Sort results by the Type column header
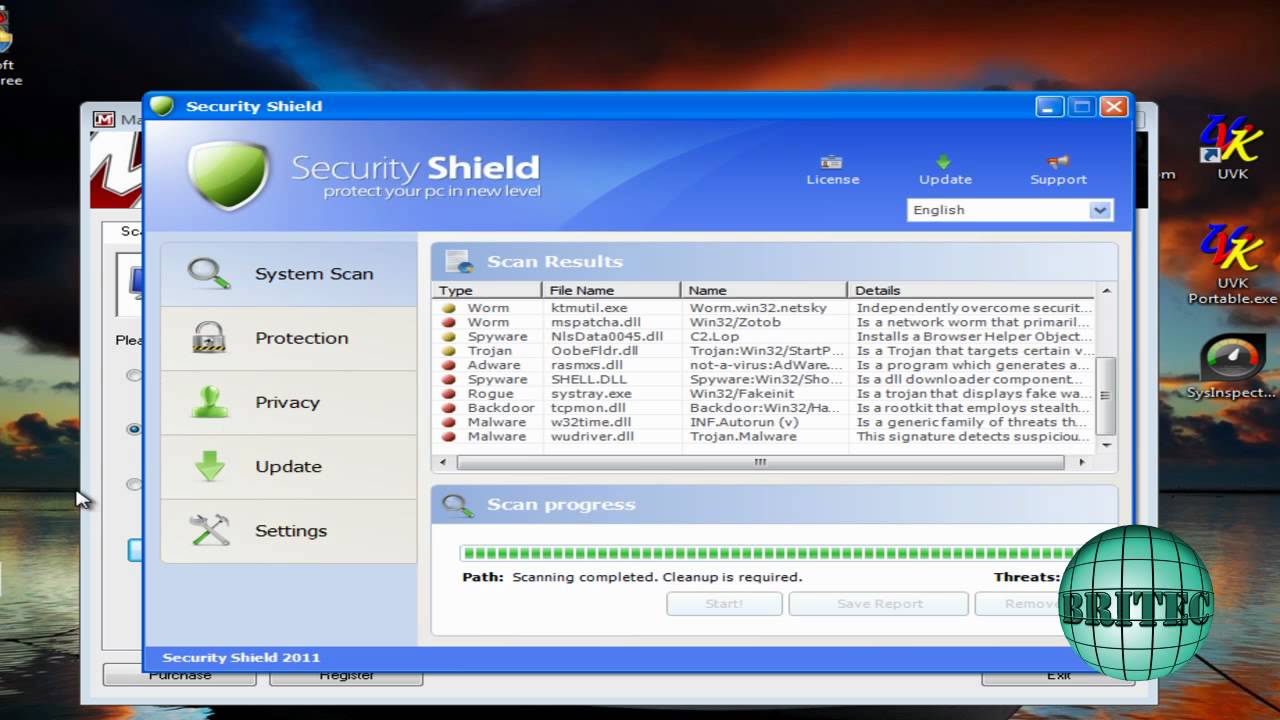Viewport: 1280px width, 720px height. click(x=488, y=290)
